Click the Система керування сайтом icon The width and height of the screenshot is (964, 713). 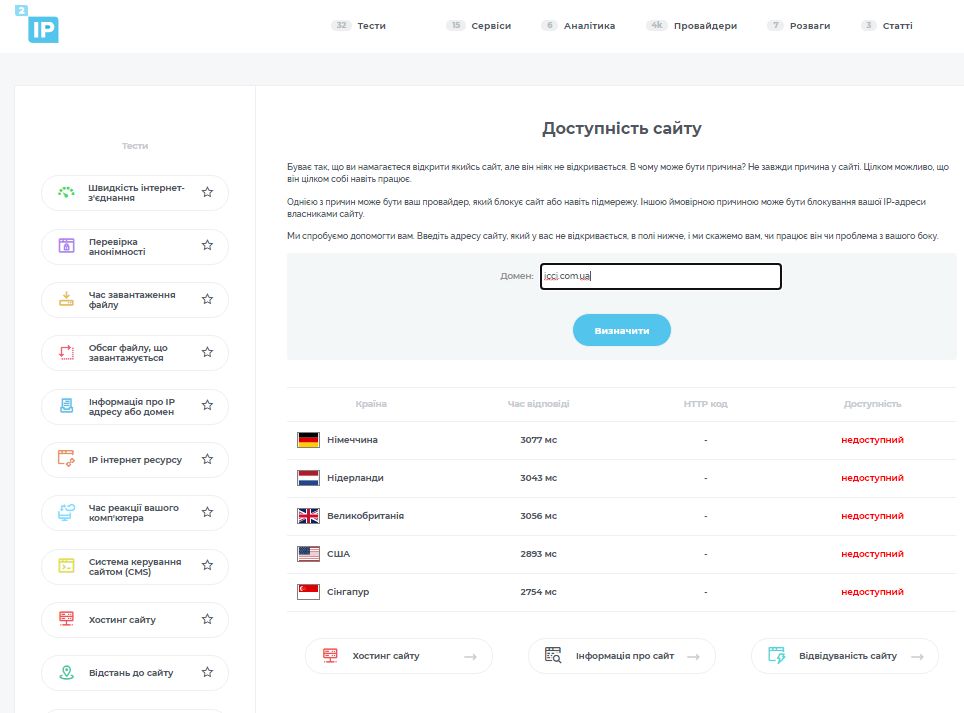click(67, 566)
